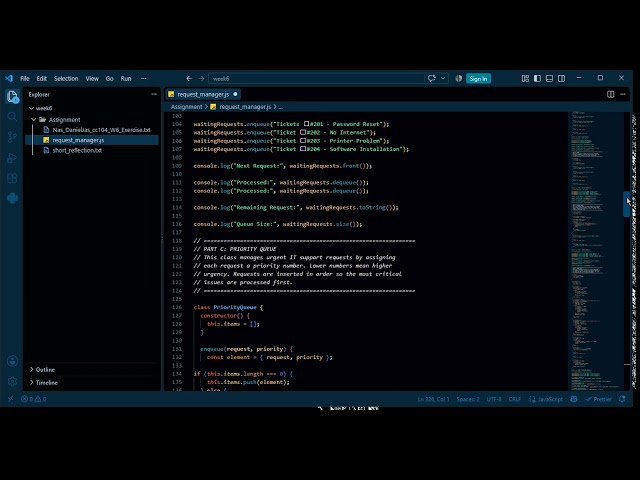
Task: Open the Extensions view
Action: pos(12,178)
